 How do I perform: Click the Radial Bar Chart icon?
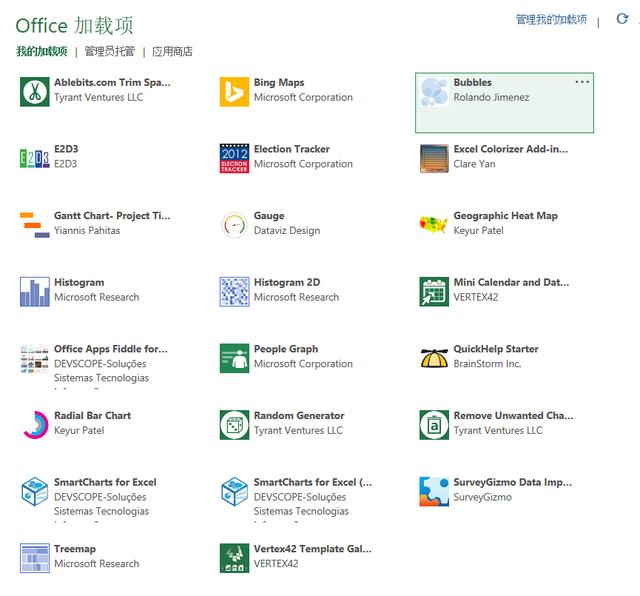pos(35,425)
